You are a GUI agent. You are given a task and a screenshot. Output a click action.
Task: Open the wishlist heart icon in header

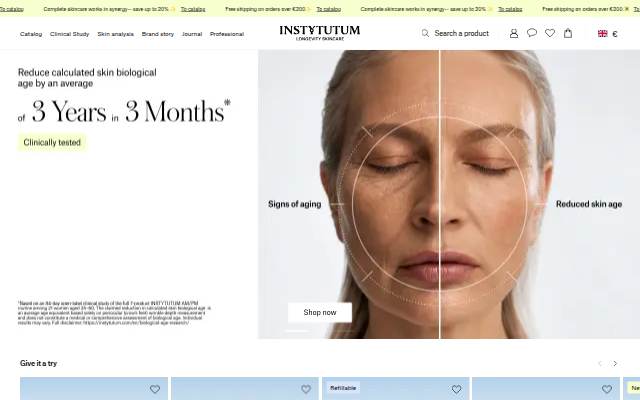pyautogui.click(x=550, y=33)
